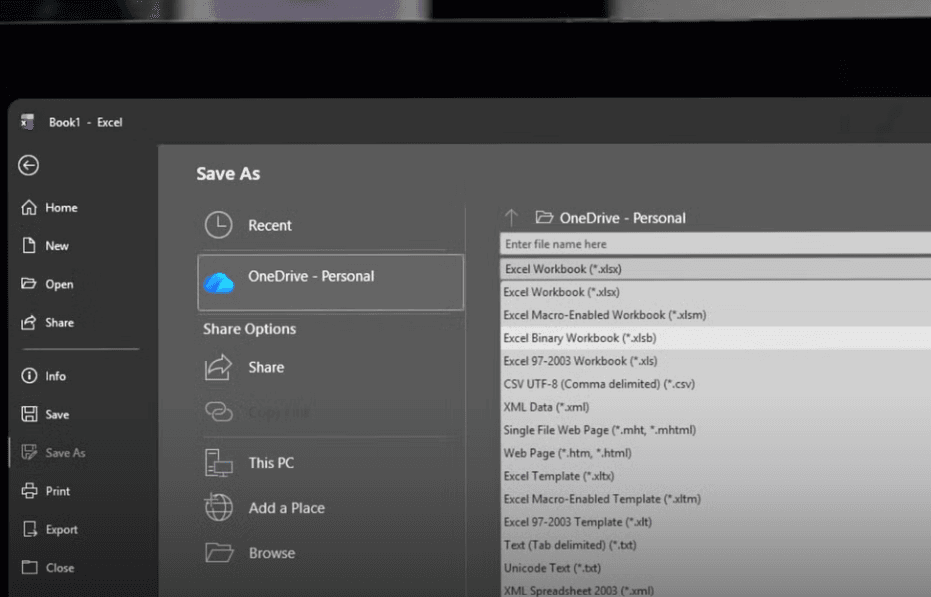
Task: Select the Recent save location
Action: [x=331, y=226]
